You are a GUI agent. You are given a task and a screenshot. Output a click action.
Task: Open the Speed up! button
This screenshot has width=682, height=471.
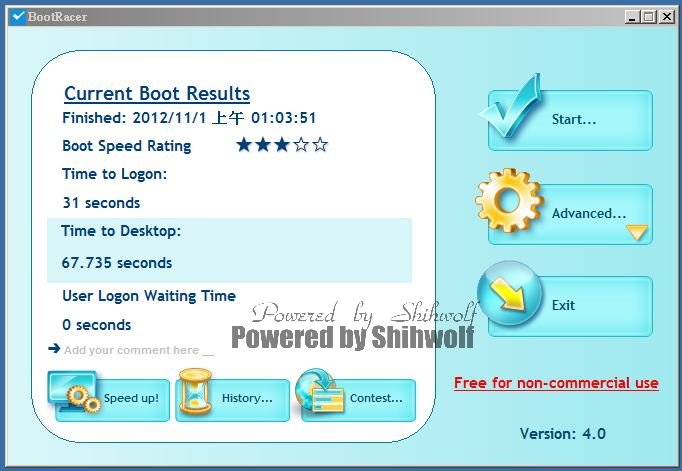tap(113, 400)
